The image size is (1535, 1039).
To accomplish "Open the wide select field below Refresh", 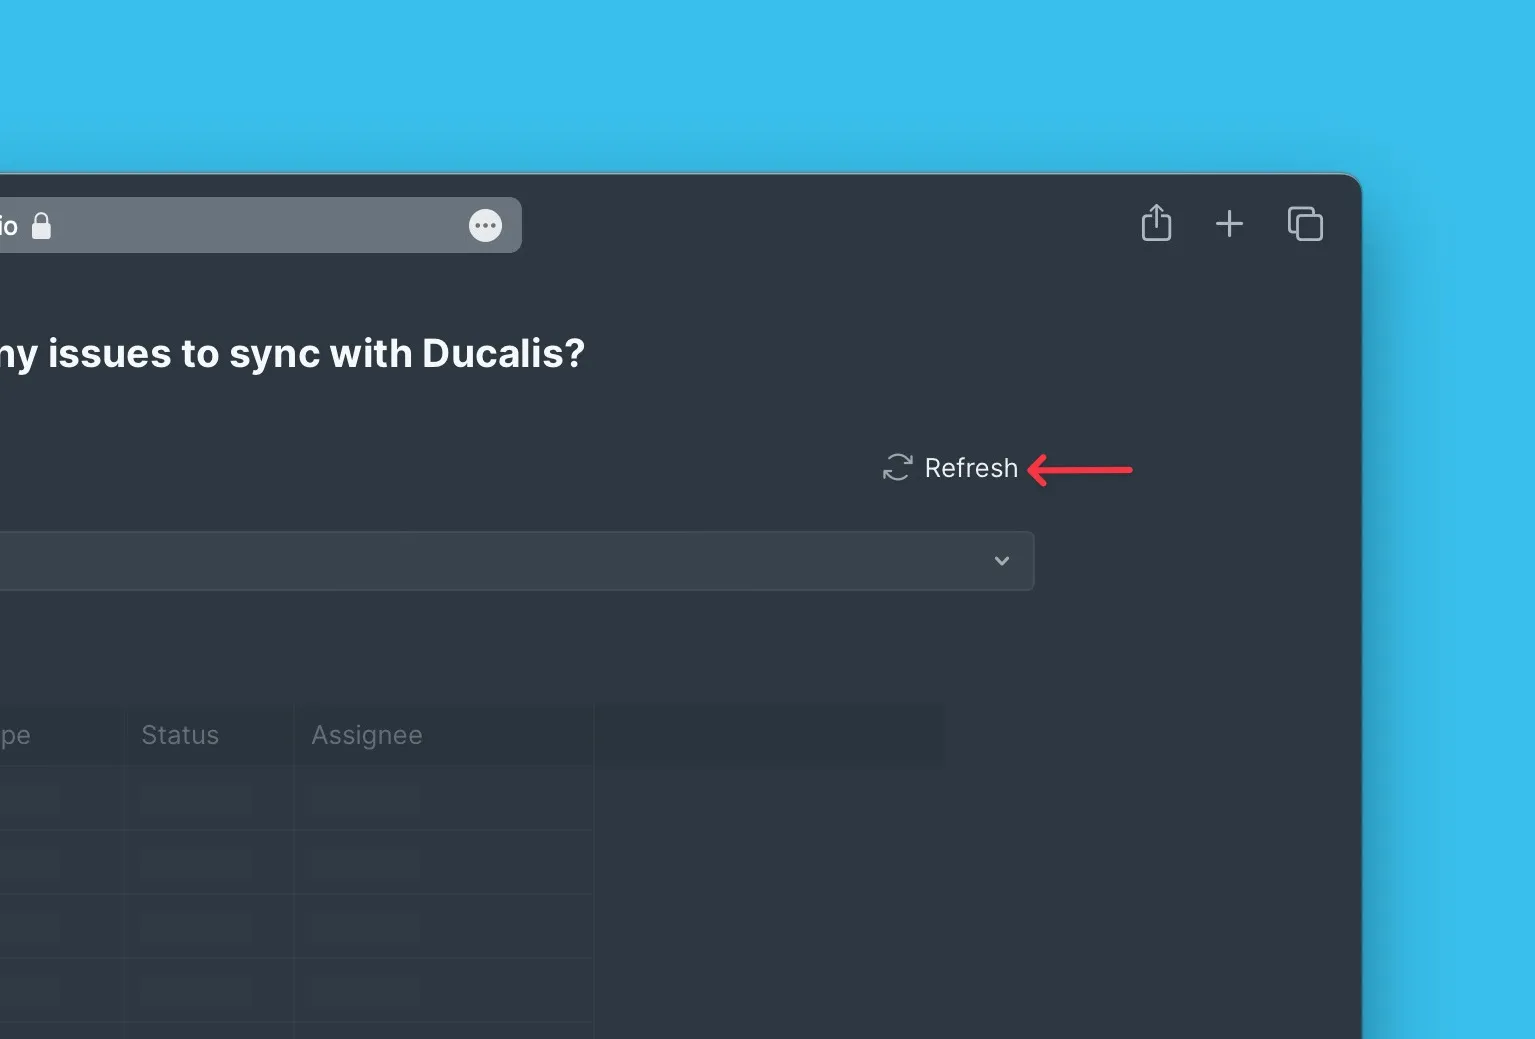I will click(500, 561).
